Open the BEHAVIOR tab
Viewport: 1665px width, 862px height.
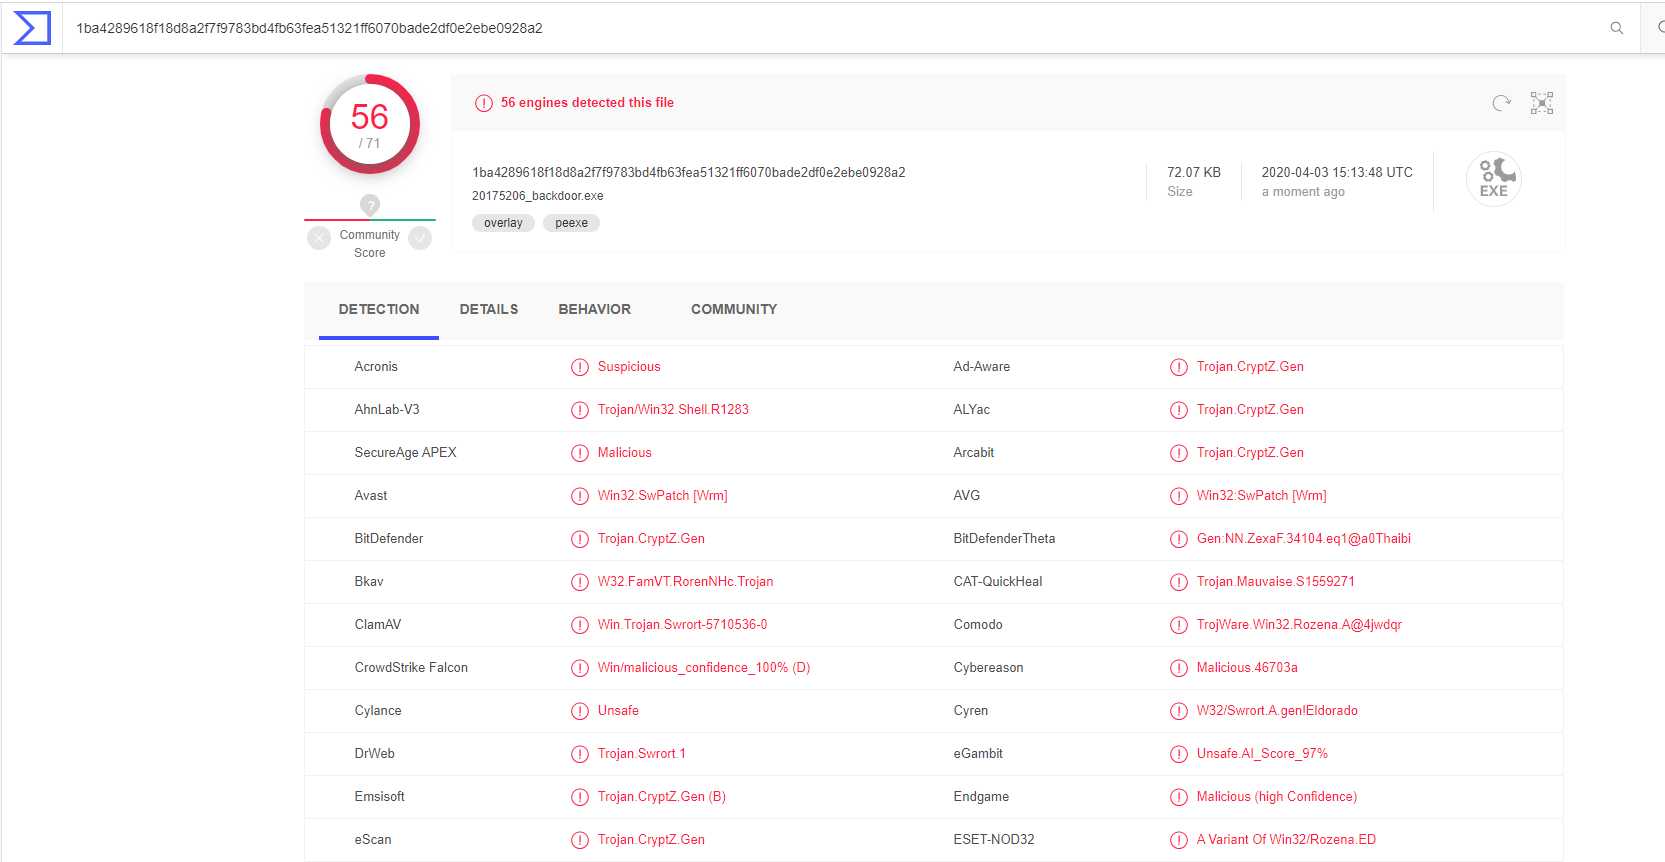(595, 309)
